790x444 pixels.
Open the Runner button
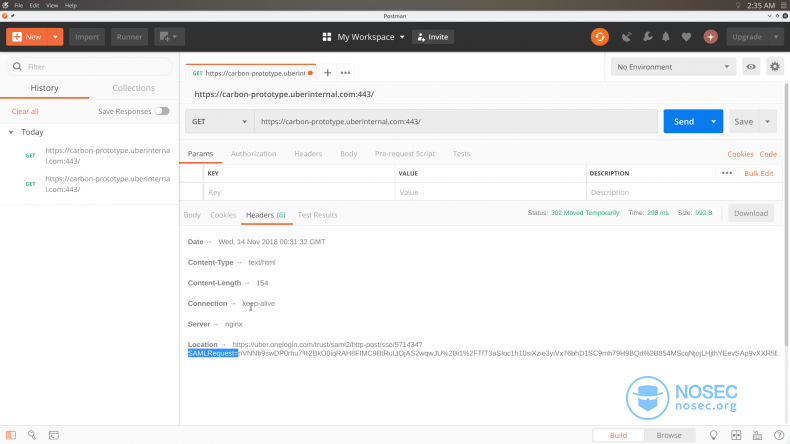pyautogui.click(x=129, y=37)
